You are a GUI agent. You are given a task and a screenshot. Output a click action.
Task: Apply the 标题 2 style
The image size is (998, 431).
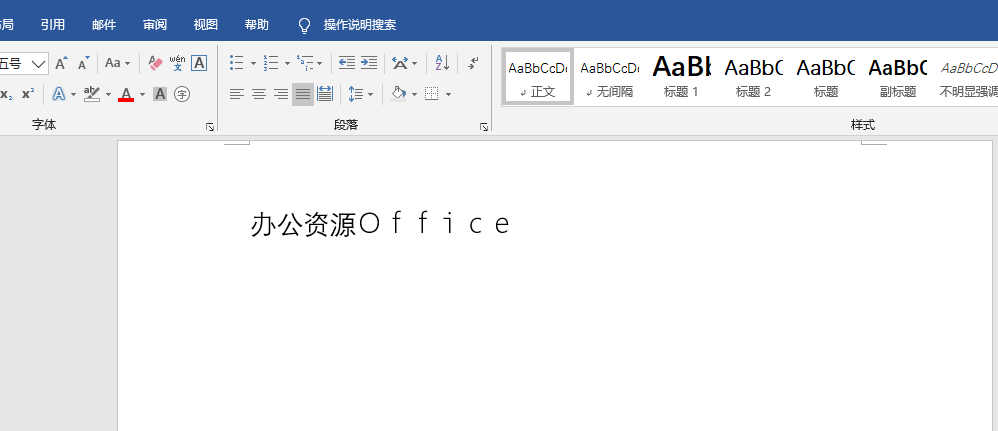pyautogui.click(x=754, y=76)
